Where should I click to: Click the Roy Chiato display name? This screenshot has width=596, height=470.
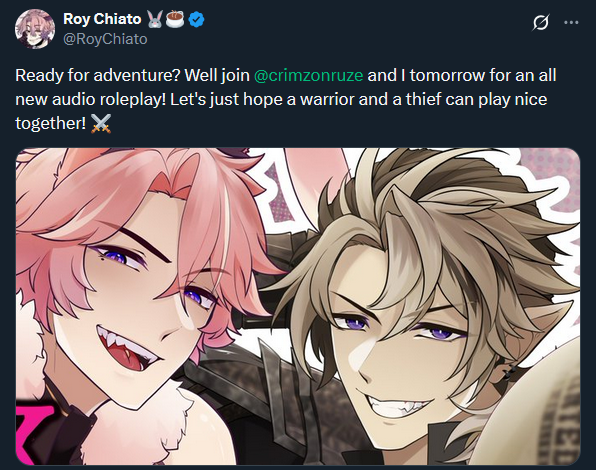point(102,19)
